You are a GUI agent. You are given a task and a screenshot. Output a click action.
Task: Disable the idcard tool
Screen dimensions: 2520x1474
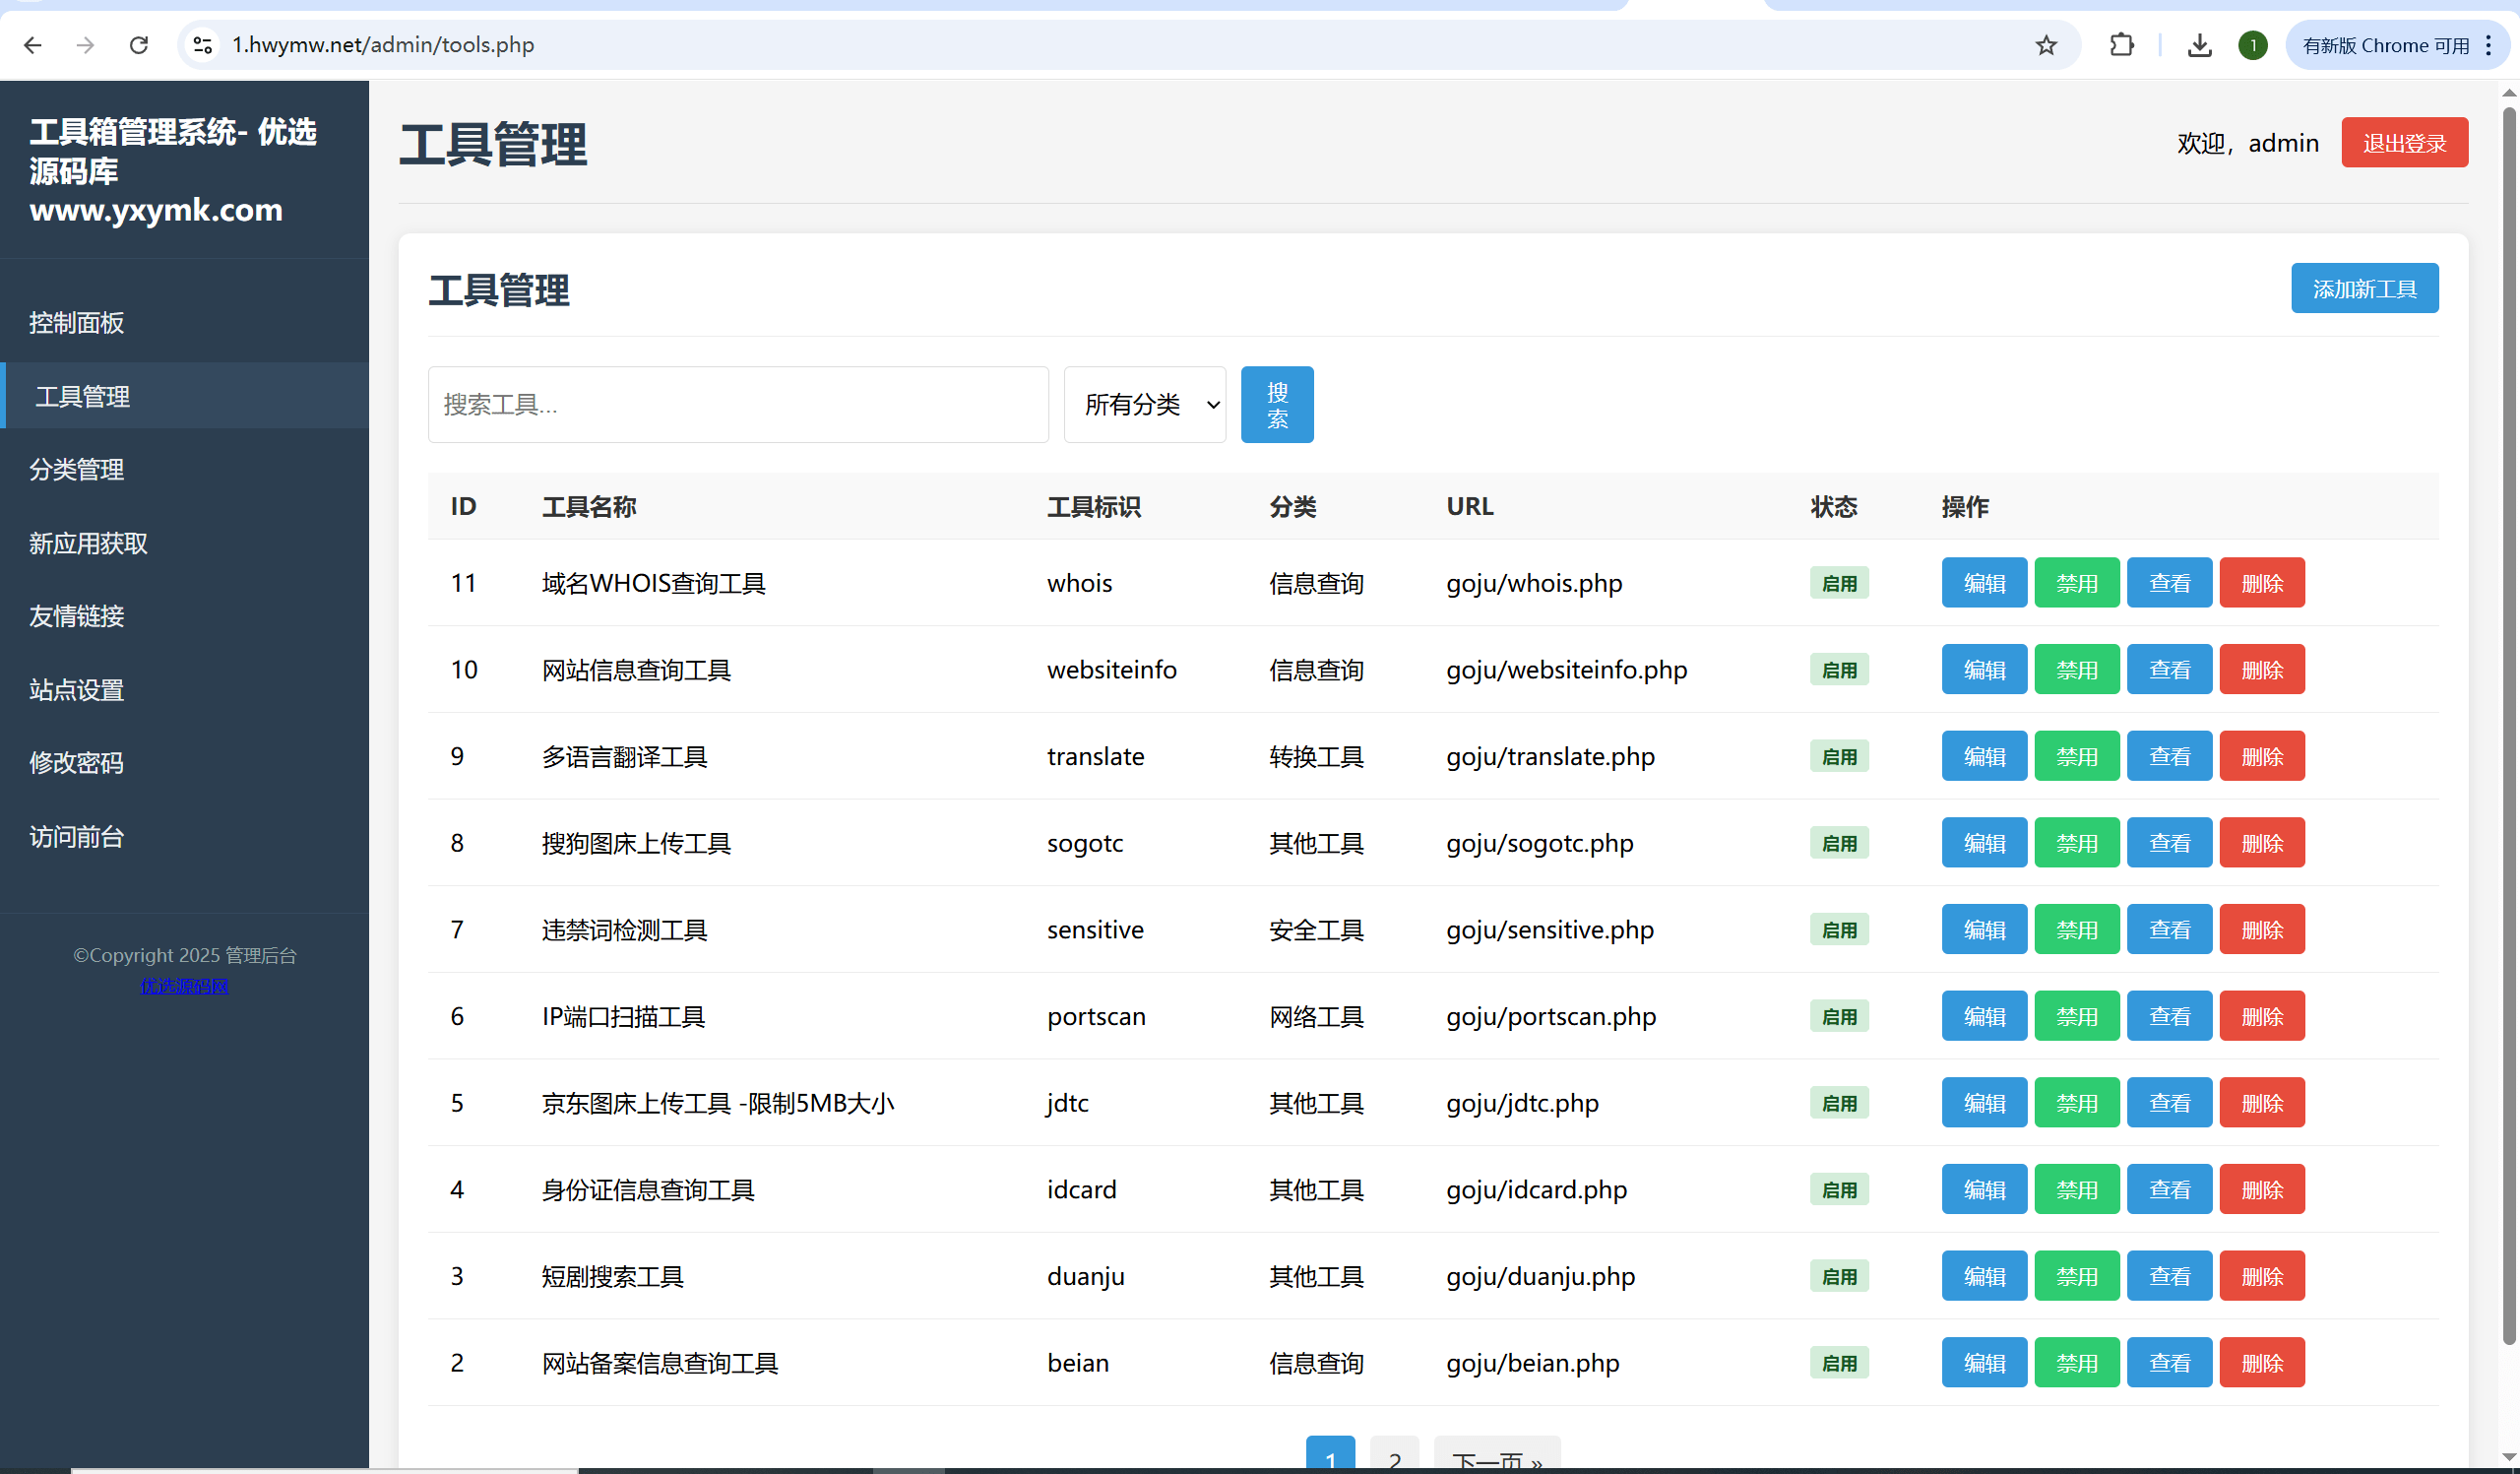2077,1189
